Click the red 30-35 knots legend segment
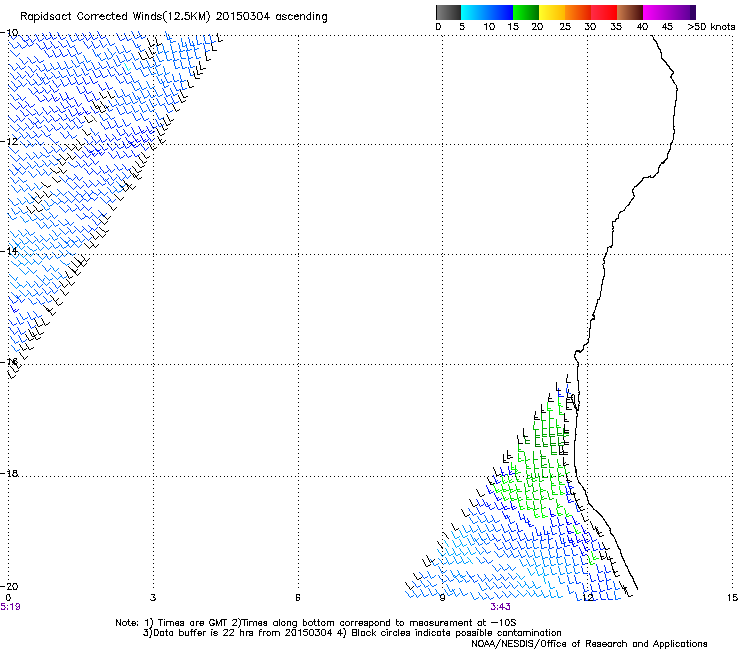This screenshot has width=740, height=650. (x=604, y=12)
